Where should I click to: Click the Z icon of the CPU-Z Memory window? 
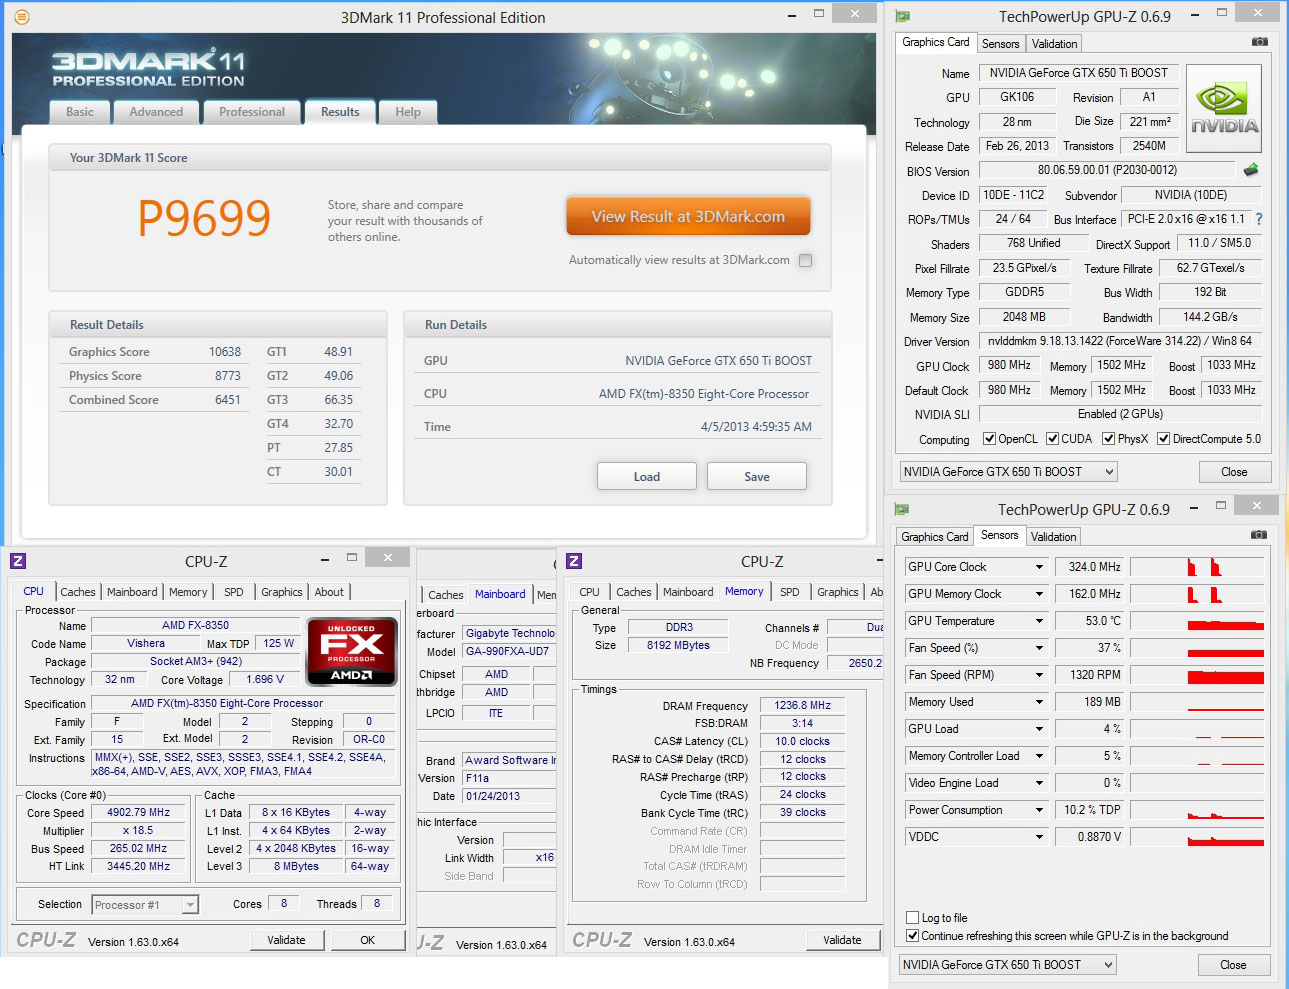pos(574,561)
